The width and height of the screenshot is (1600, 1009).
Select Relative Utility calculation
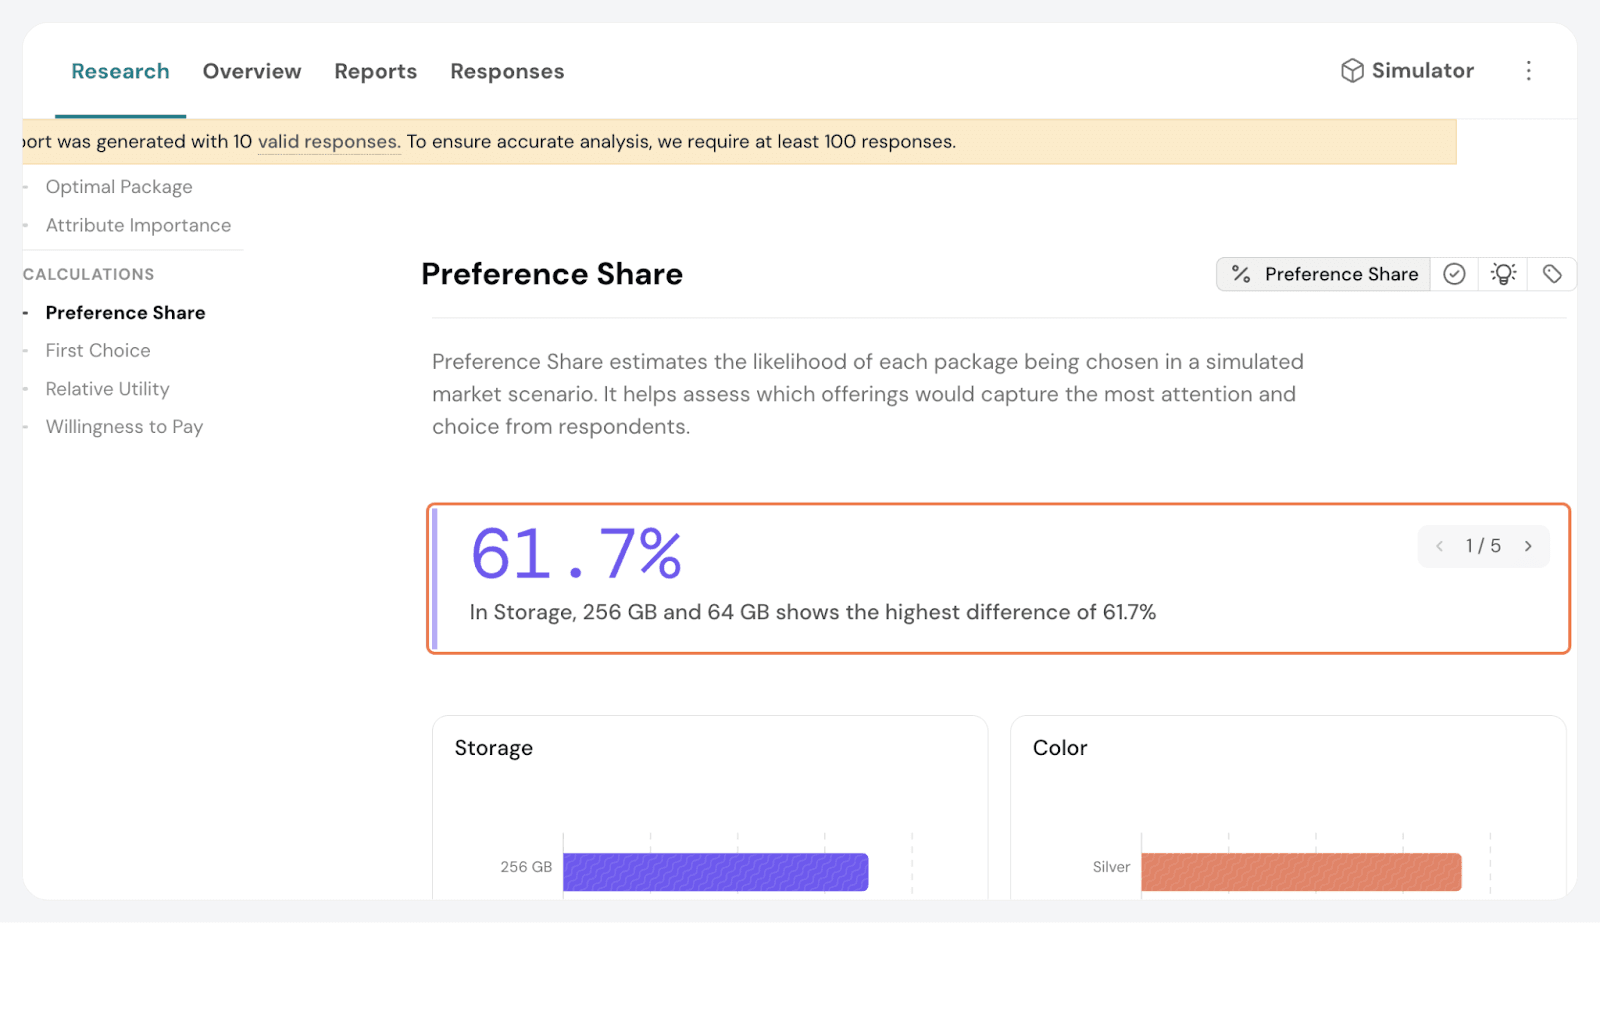(x=107, y=389)
